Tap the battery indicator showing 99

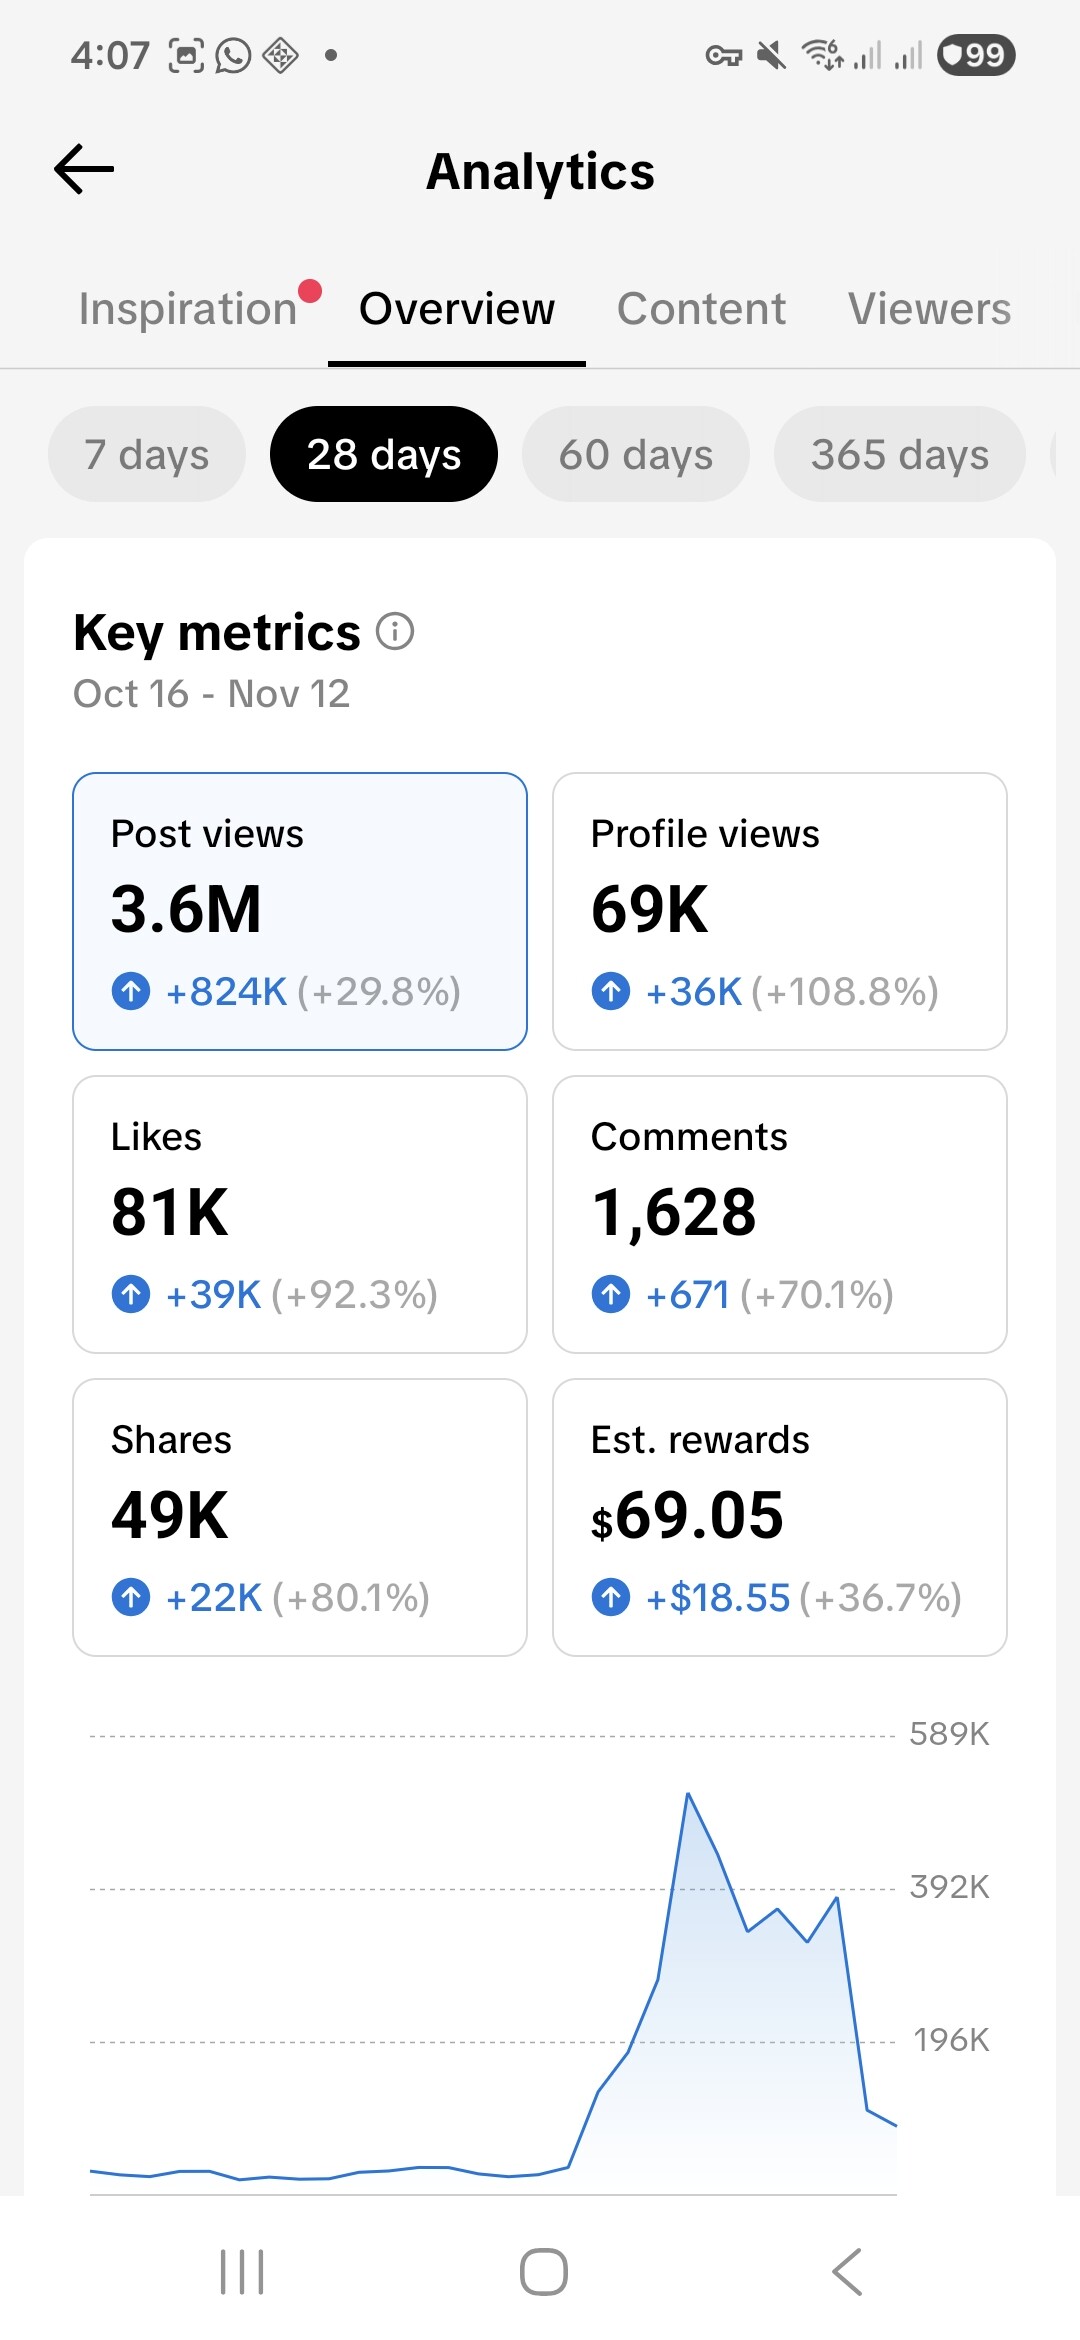point(975,55)
